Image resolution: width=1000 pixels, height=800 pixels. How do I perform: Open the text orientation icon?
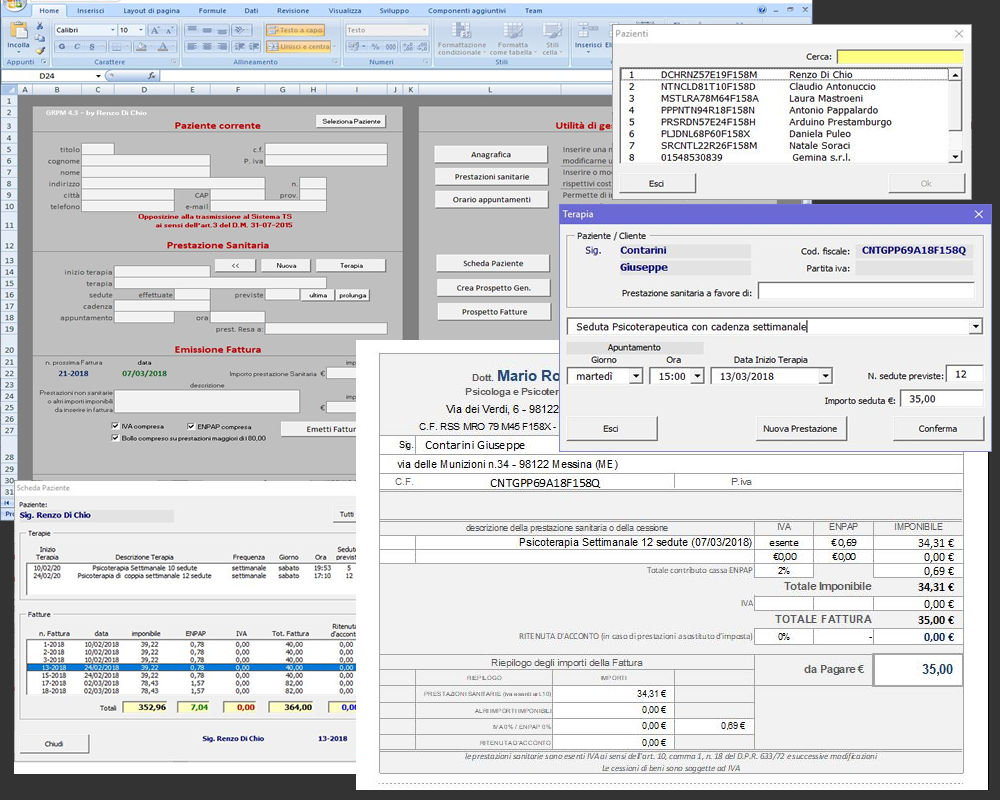coord(240,30)
